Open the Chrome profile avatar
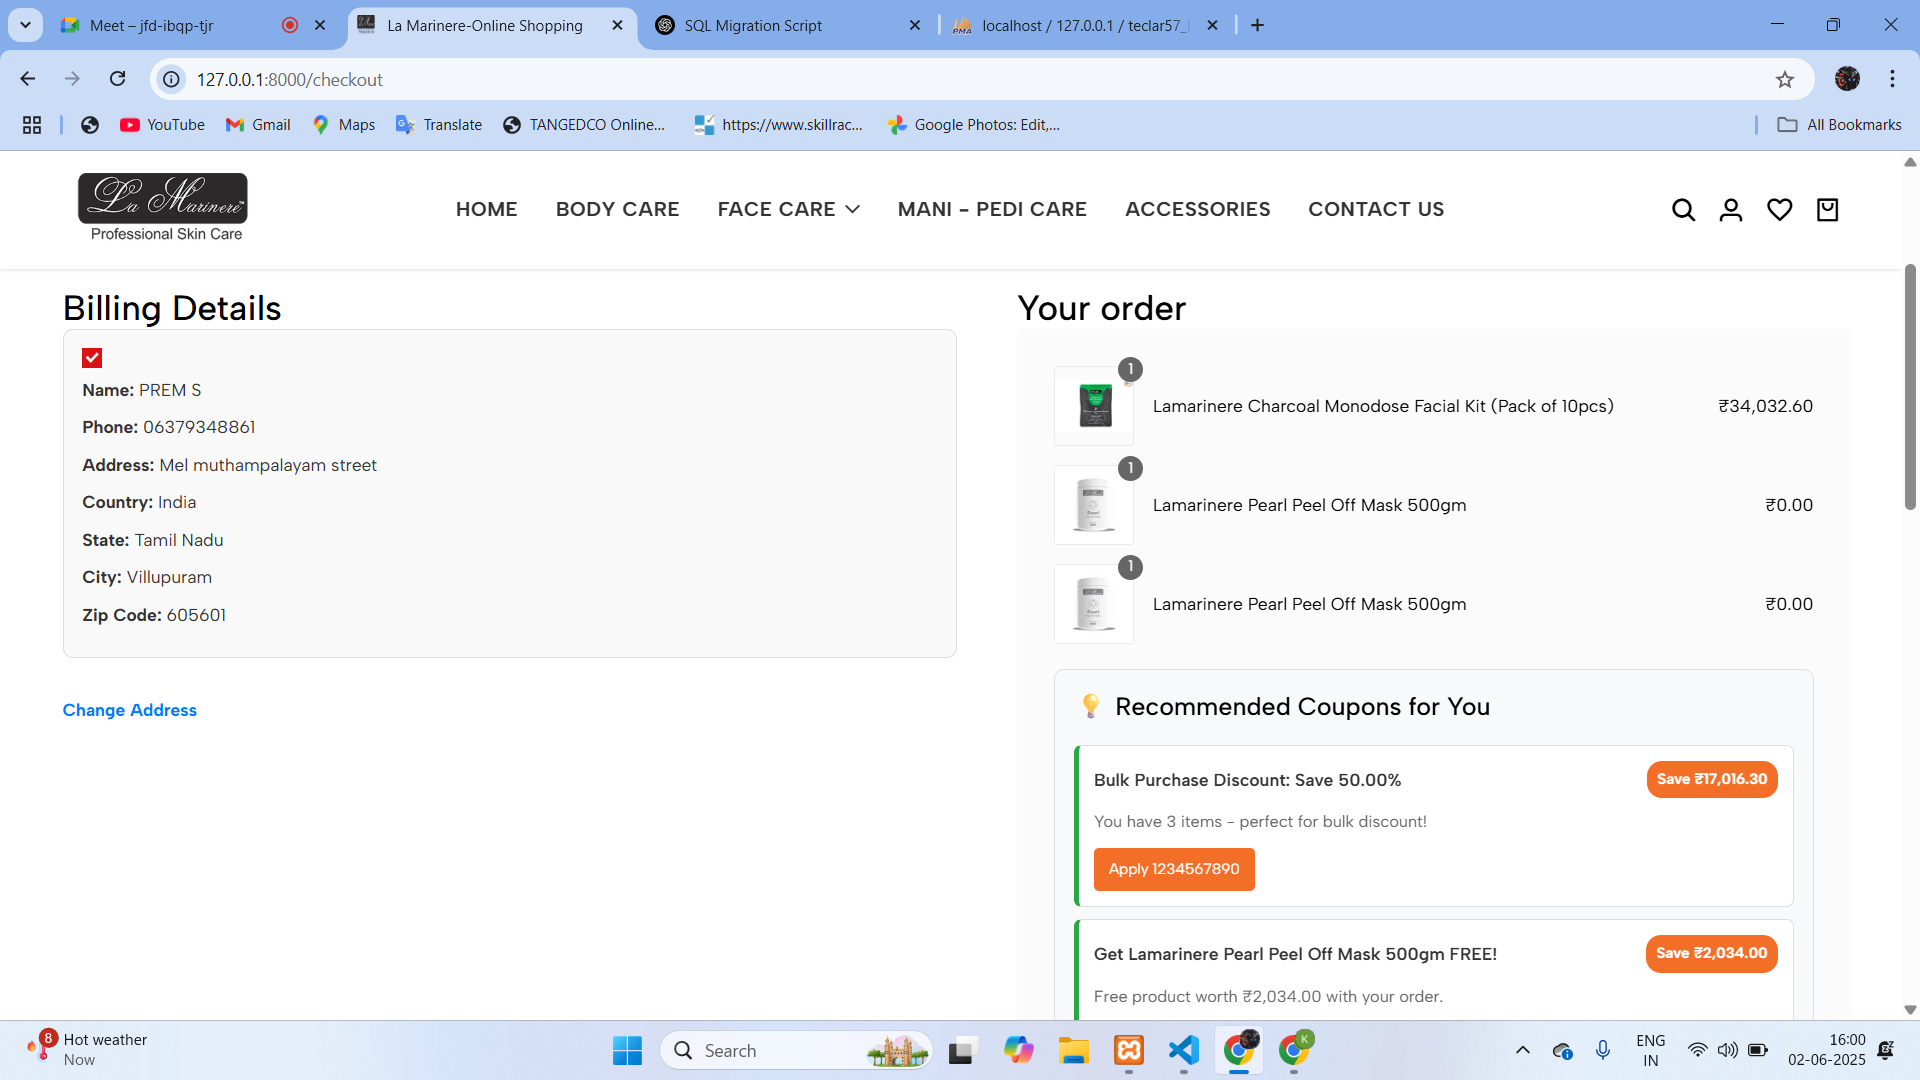1920x1080 pixels. (1847, 79)
